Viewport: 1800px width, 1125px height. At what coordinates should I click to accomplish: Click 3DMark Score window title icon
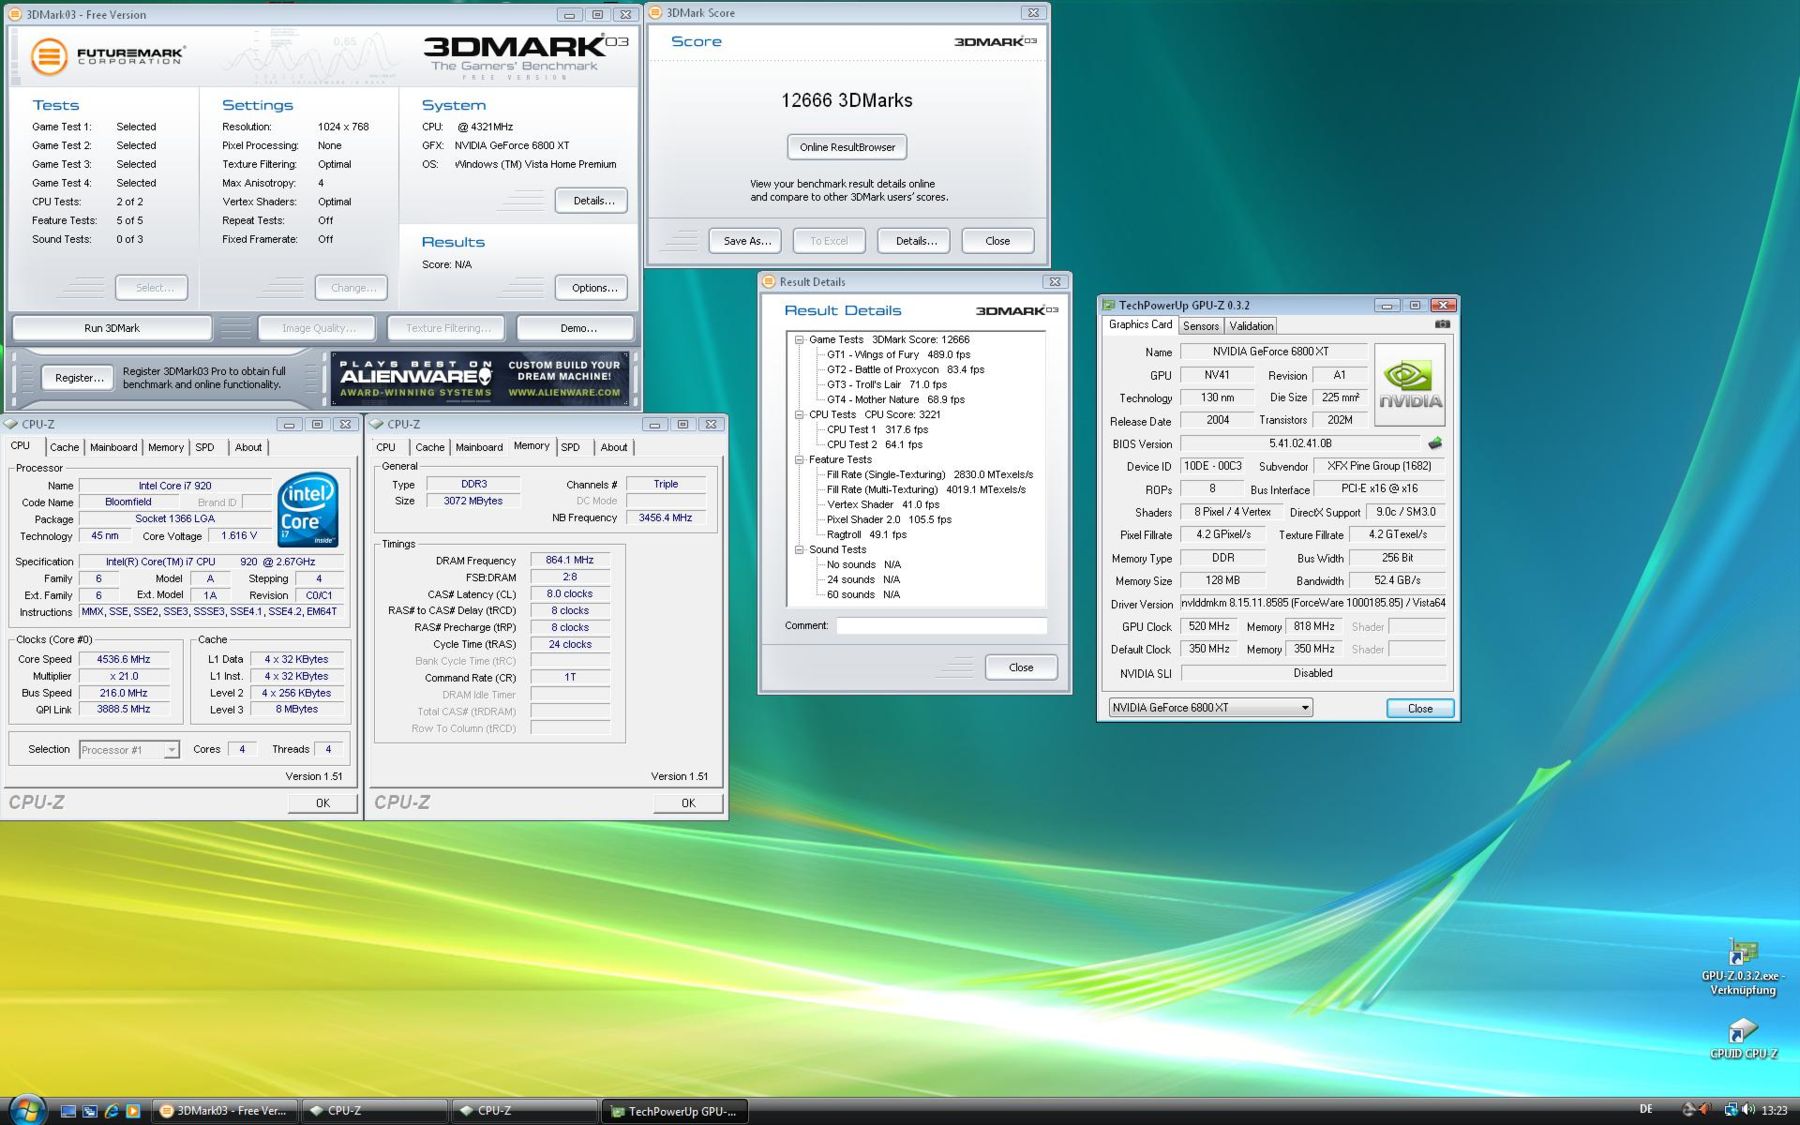click(656, 13)
